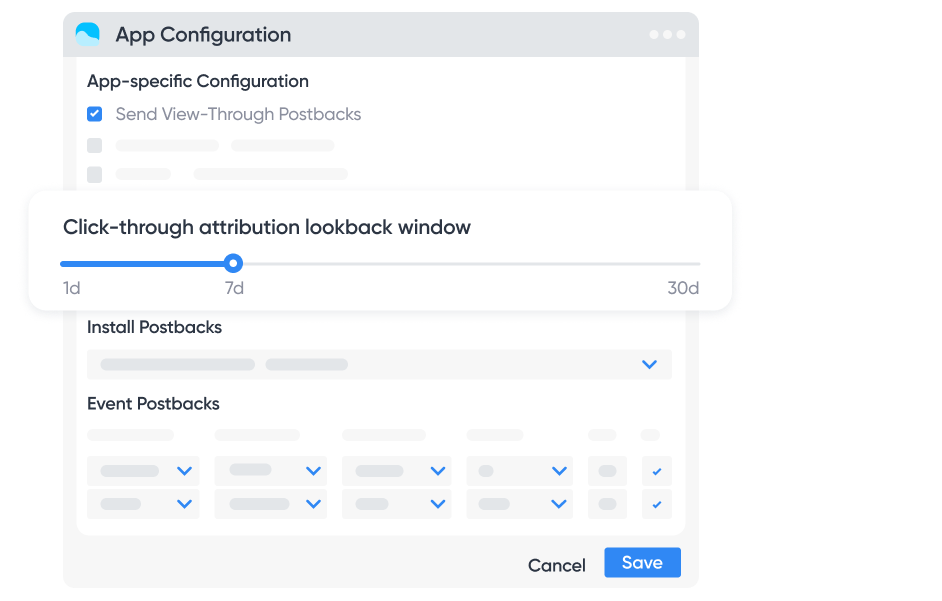The width and height of the screenshot is (942, 601).
Task: Click the checkmark icon in first event row
Action: coord(657,471)
